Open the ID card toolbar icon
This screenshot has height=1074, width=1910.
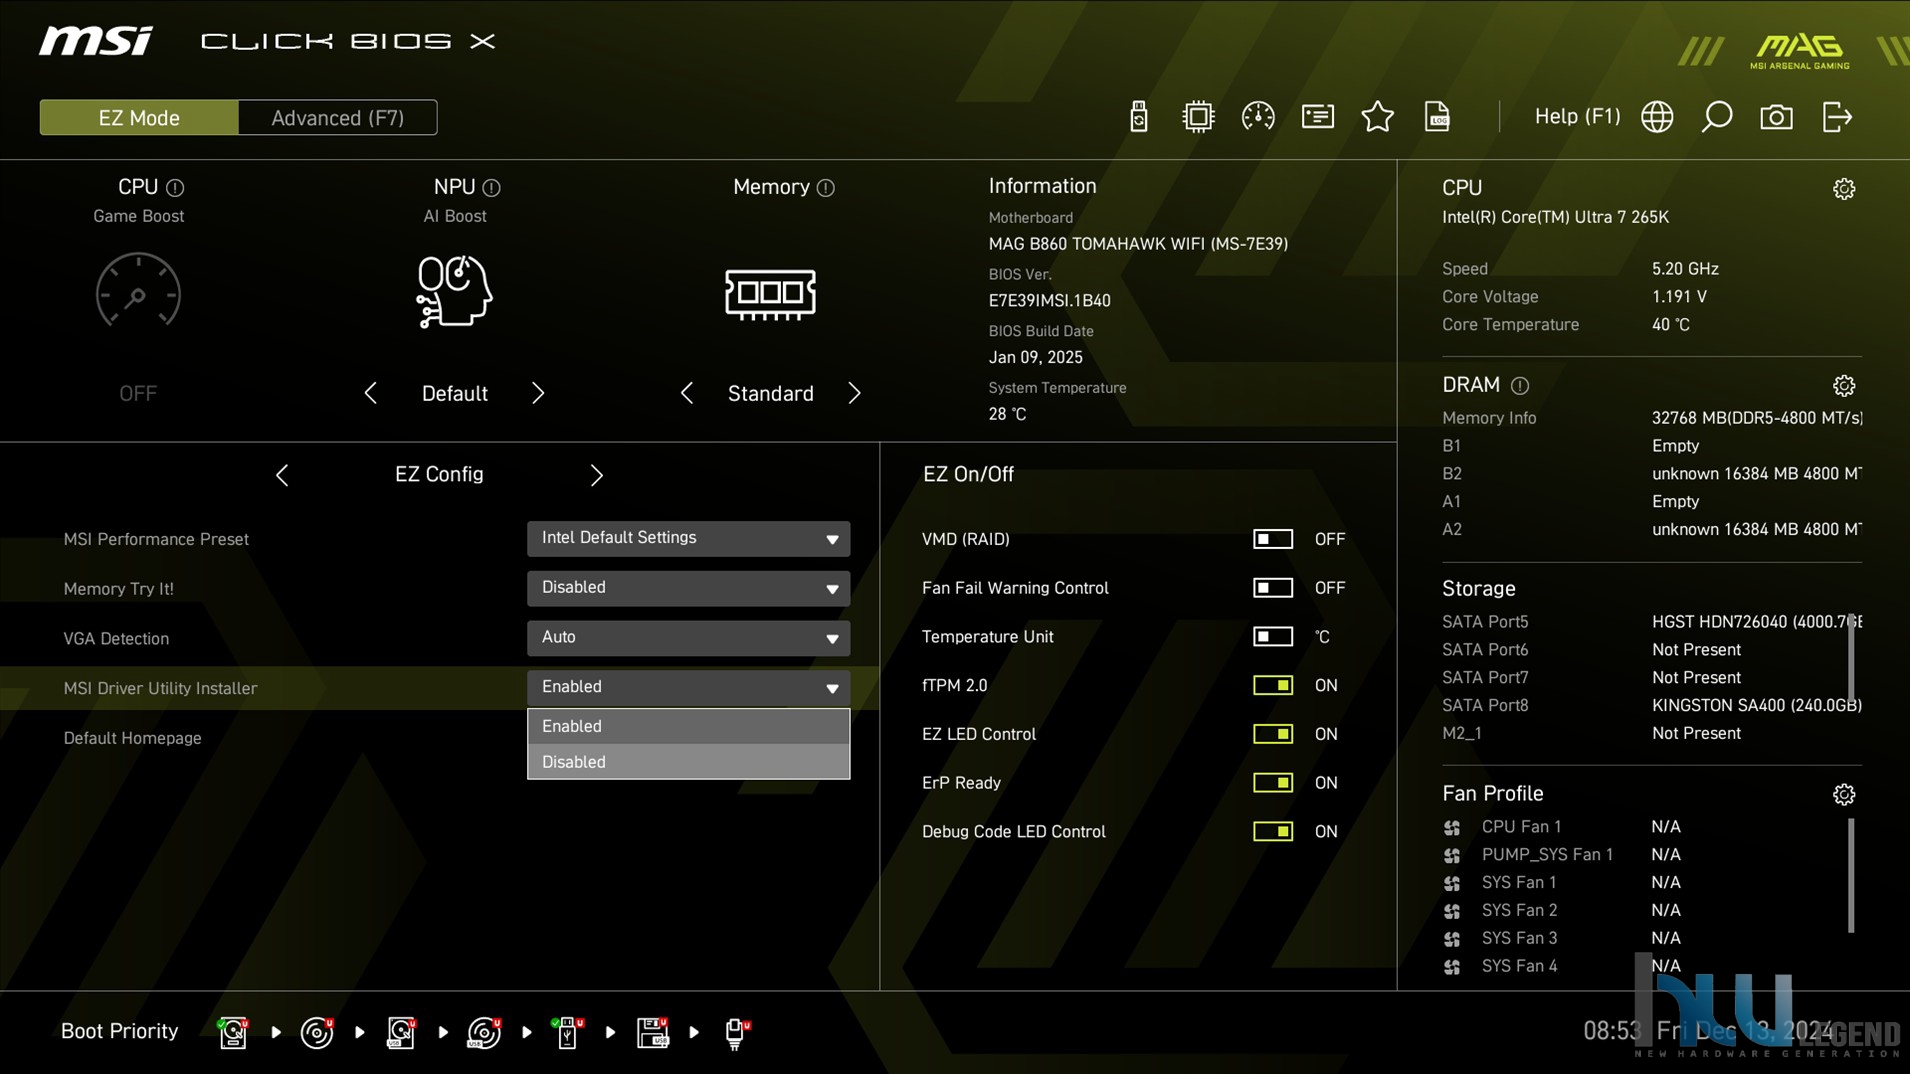point(1318,117)
